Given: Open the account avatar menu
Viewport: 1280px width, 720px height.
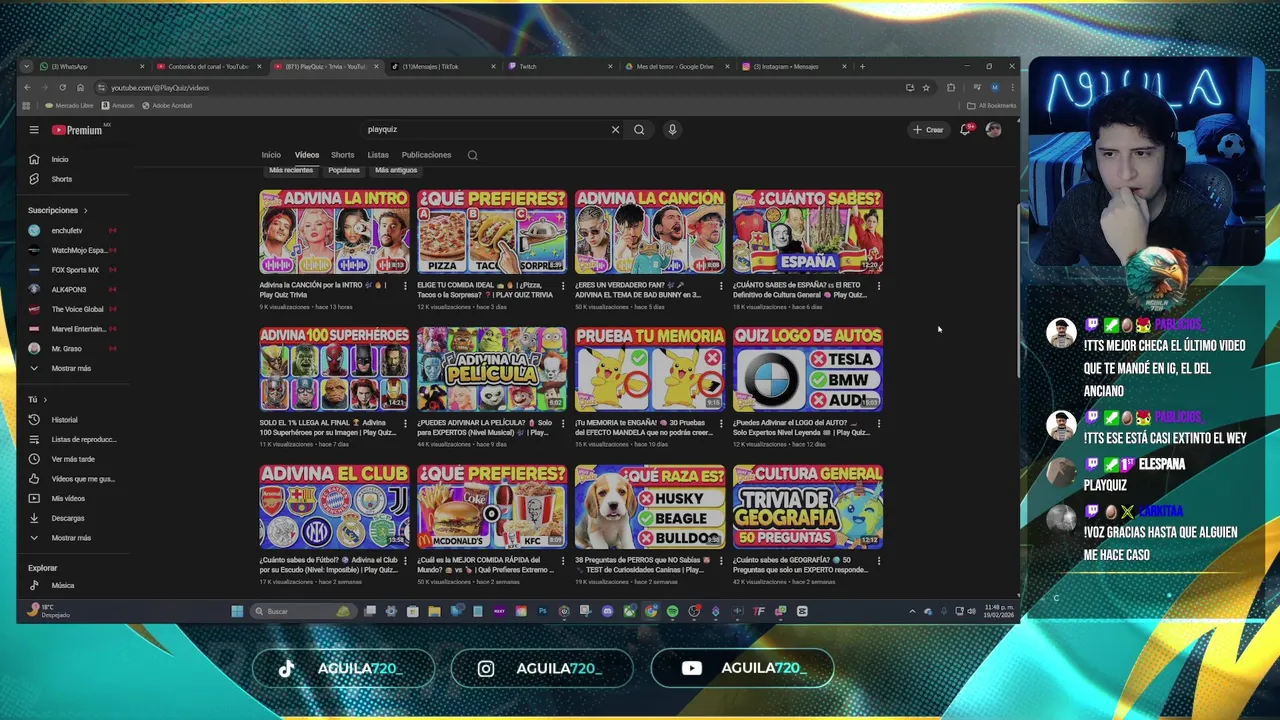Looking at the screenshot, I should click(x=993, y=129).
